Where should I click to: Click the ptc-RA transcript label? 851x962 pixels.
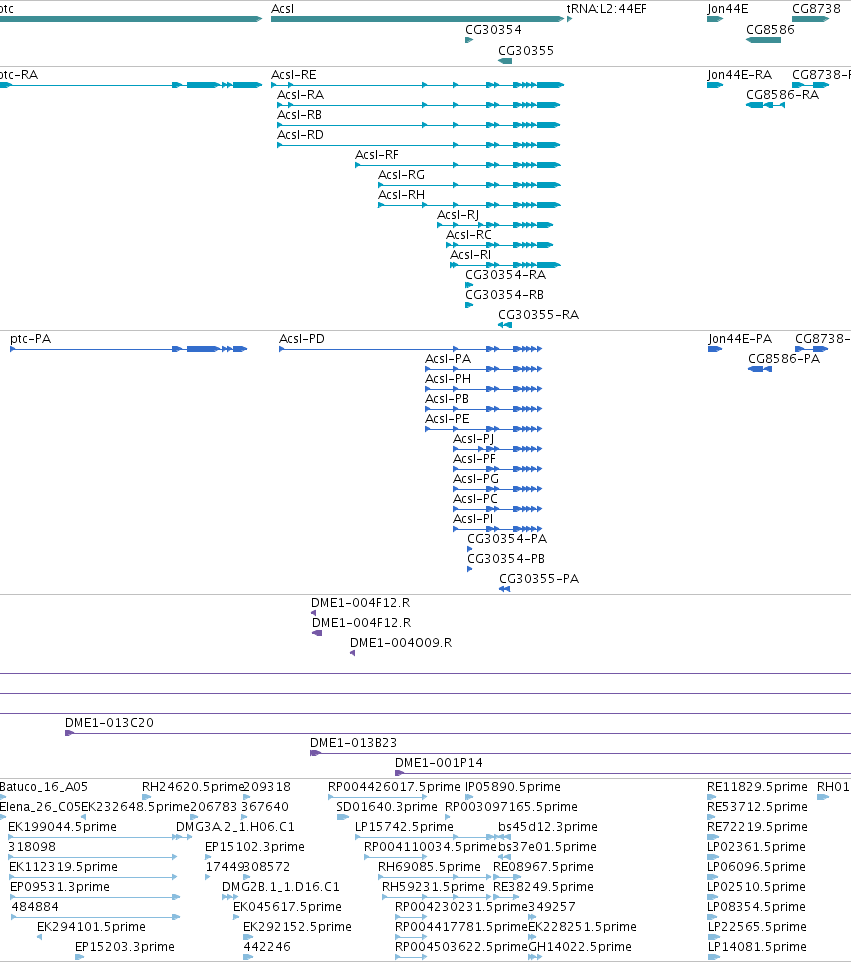coord(18,75)
